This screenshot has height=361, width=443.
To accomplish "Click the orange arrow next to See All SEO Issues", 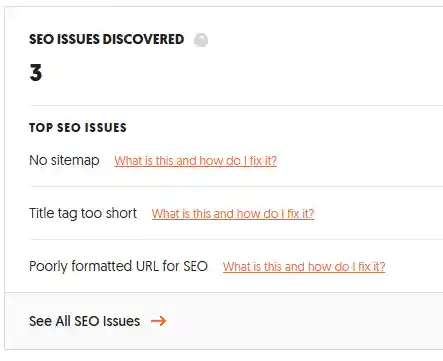I will 158,321.
